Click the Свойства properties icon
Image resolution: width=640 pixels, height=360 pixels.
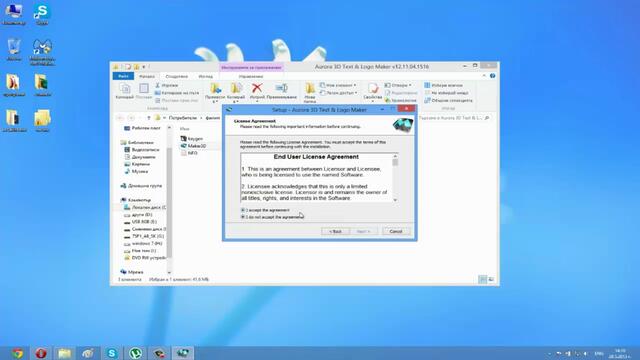pyautogui.click(x=373, y=92)
